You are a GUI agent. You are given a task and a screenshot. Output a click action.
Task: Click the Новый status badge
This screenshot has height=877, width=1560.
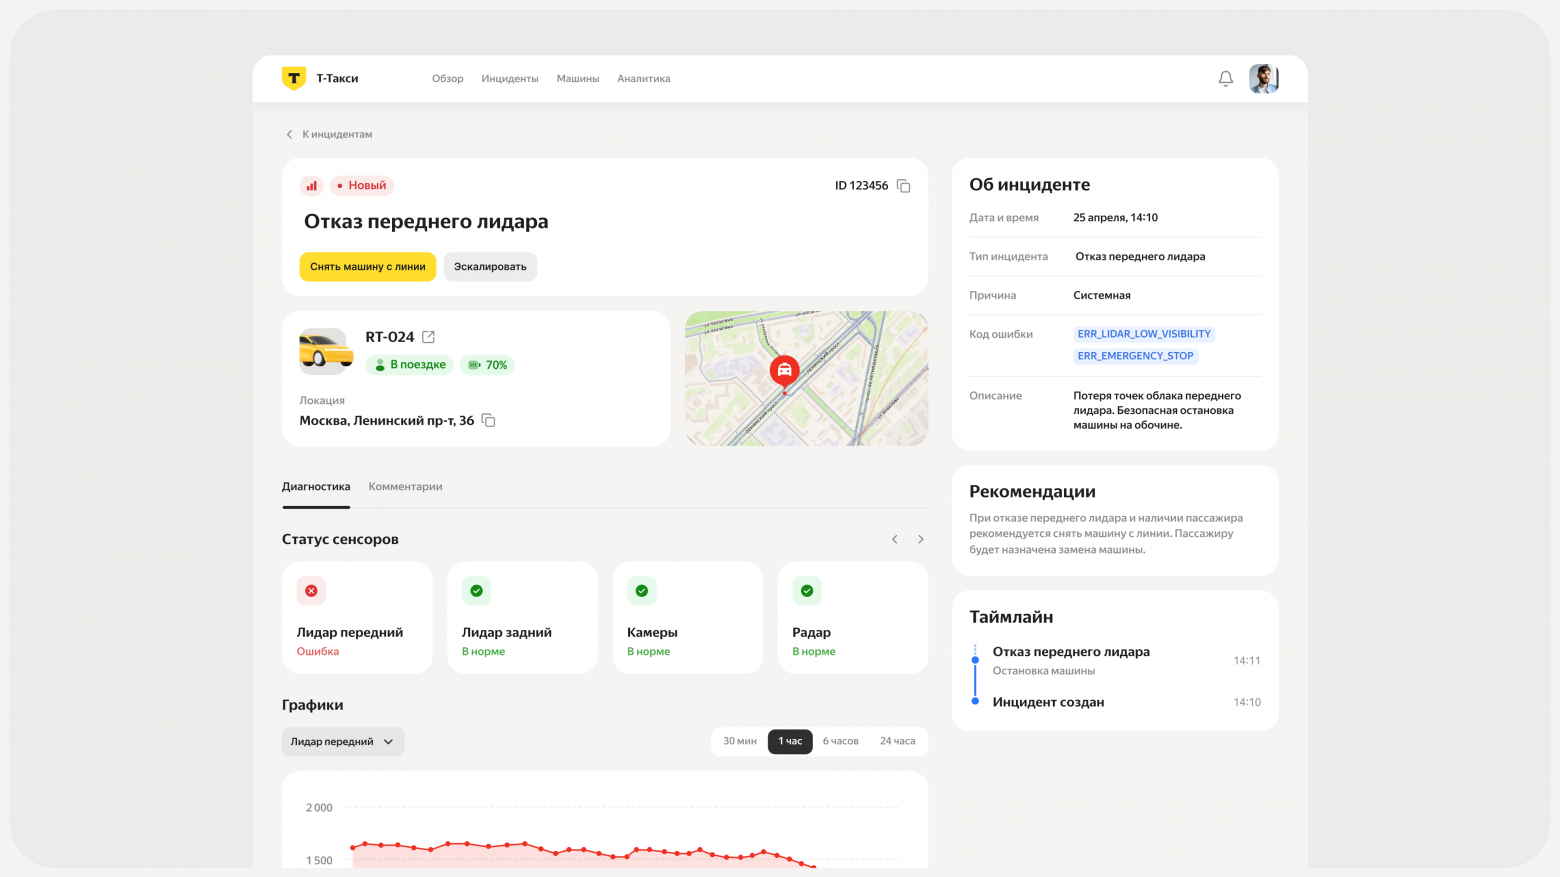pyautogui.click(x=362, y=185)
